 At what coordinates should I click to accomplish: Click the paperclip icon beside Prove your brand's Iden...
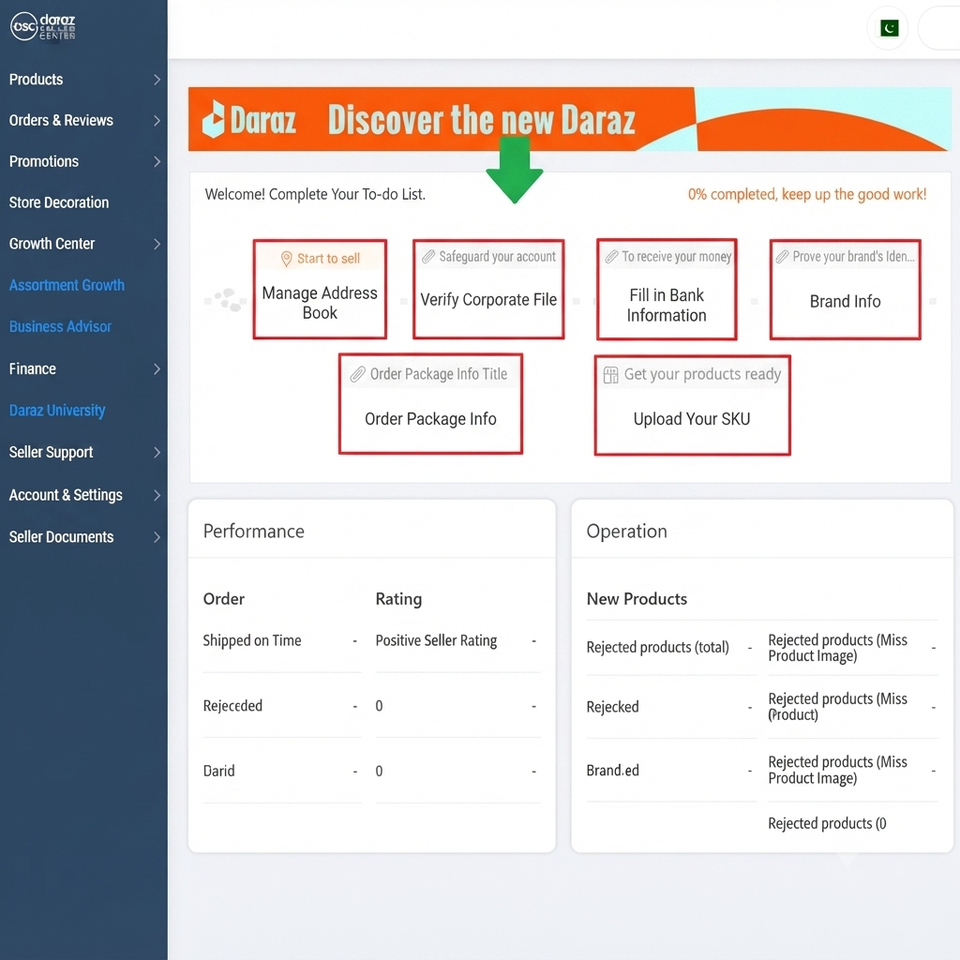tap(782, 257)
